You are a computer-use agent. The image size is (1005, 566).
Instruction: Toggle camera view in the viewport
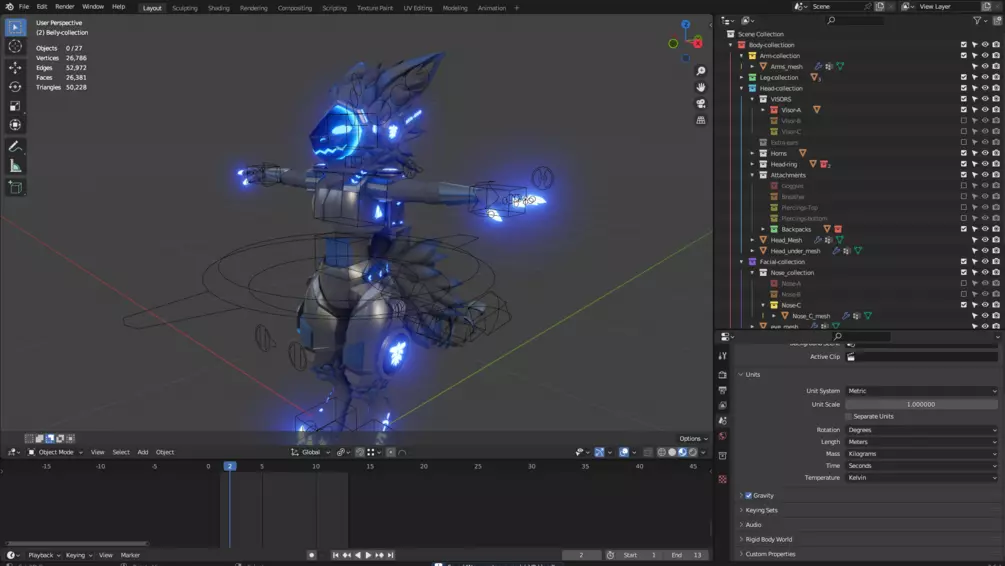coord(701,103)
